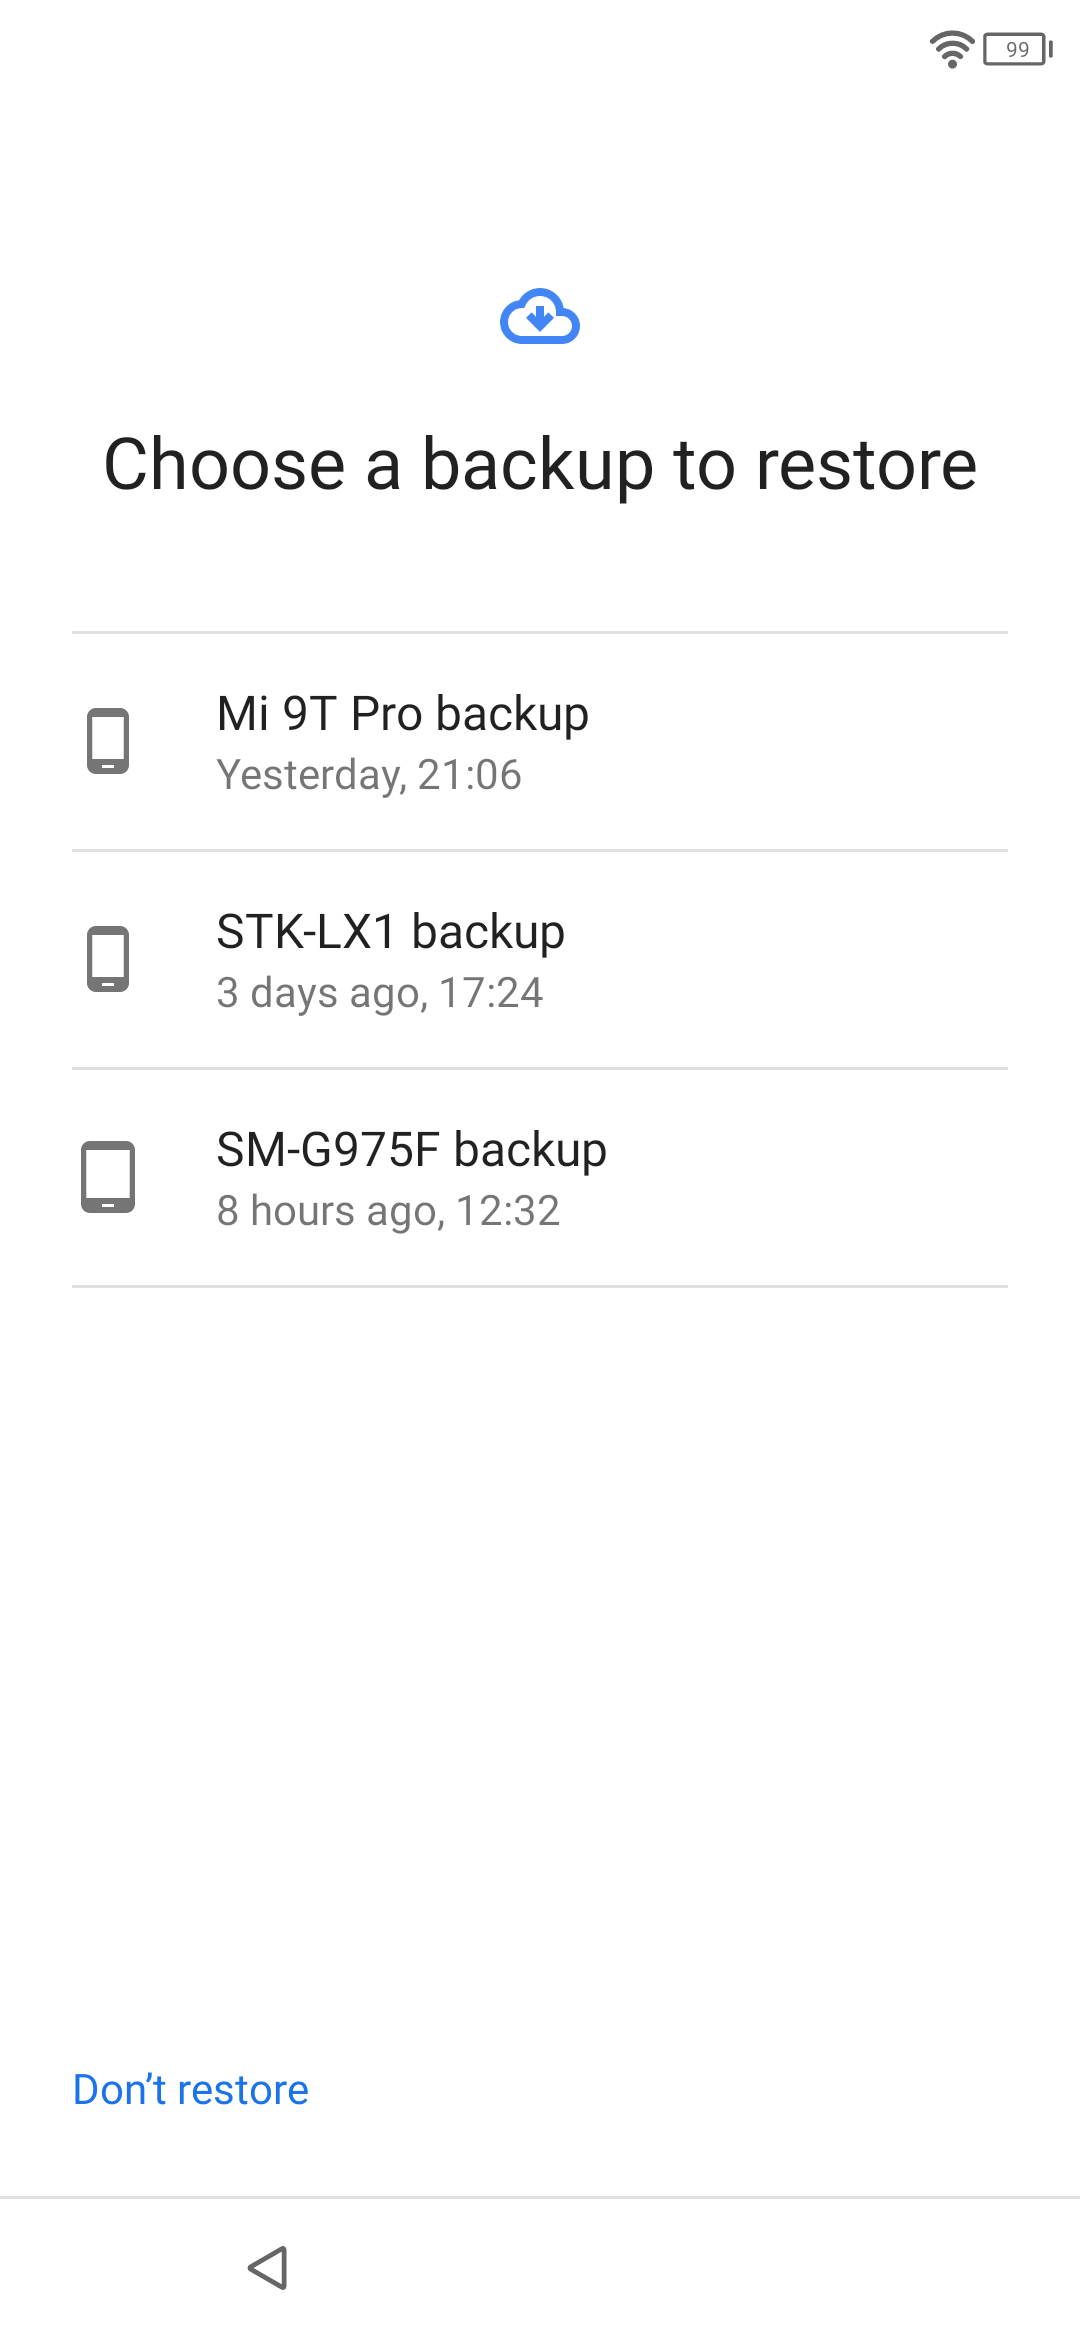
Task: Open the last backup in the list
Action: pyautogui.click(x=540, y=1178)
